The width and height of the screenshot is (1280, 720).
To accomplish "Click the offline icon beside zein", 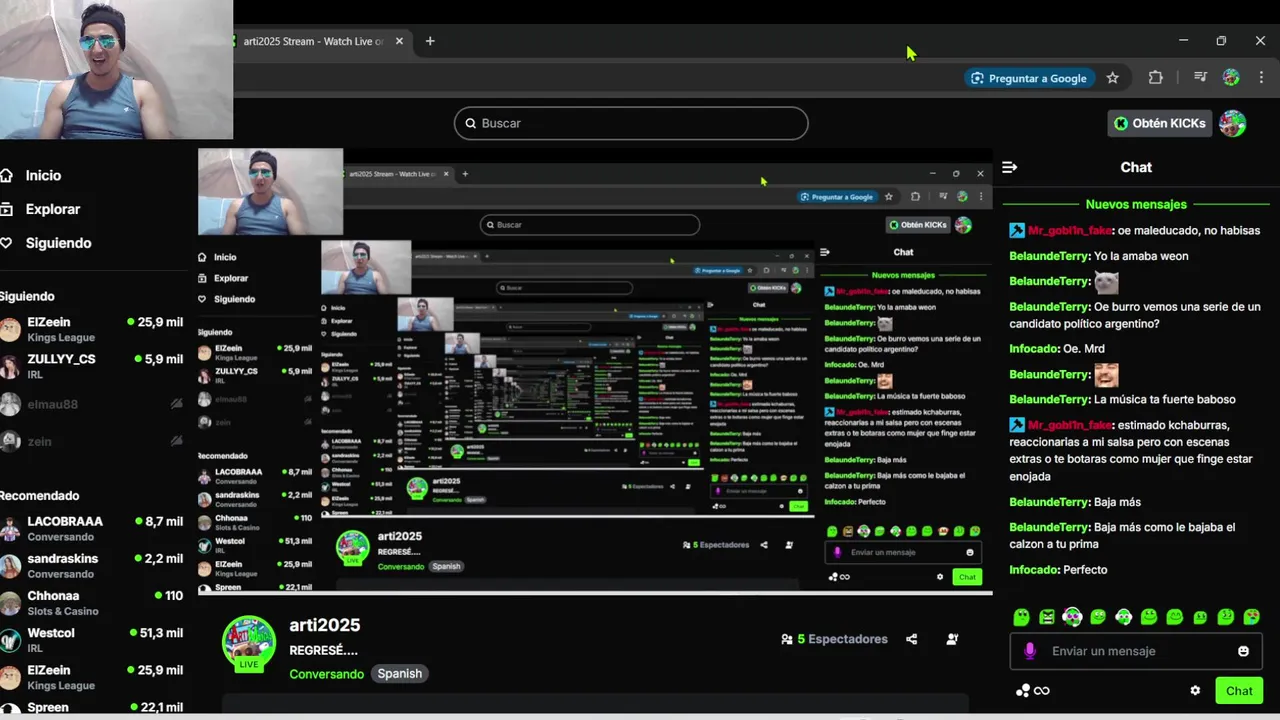I will pyautogui.click(x=177, y=441).
